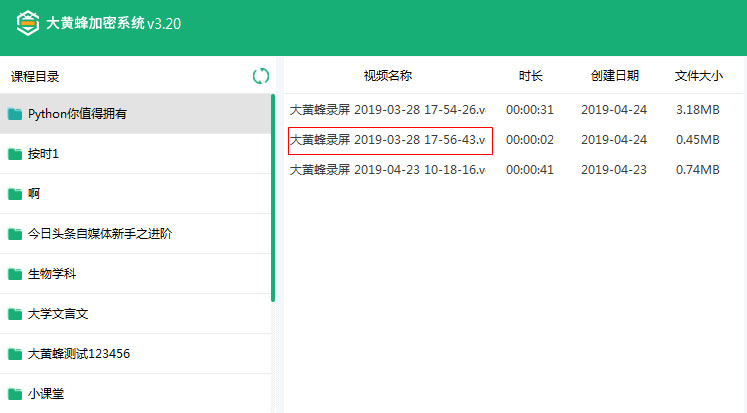Image resolution: width=747 pixels, height=413 pixels.
Task: Click the 大黄蜂加密系统 v3.20 title text
Action: tap(113, 23)
